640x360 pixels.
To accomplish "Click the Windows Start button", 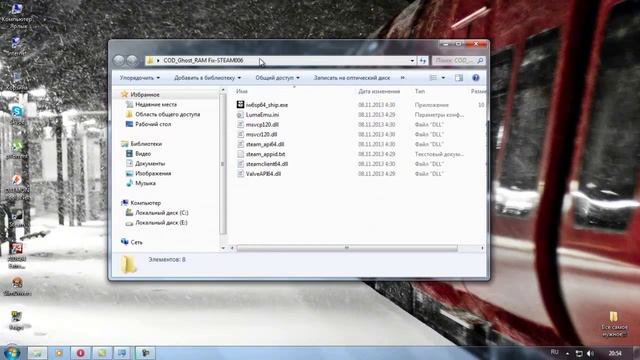I will point(11,353).
